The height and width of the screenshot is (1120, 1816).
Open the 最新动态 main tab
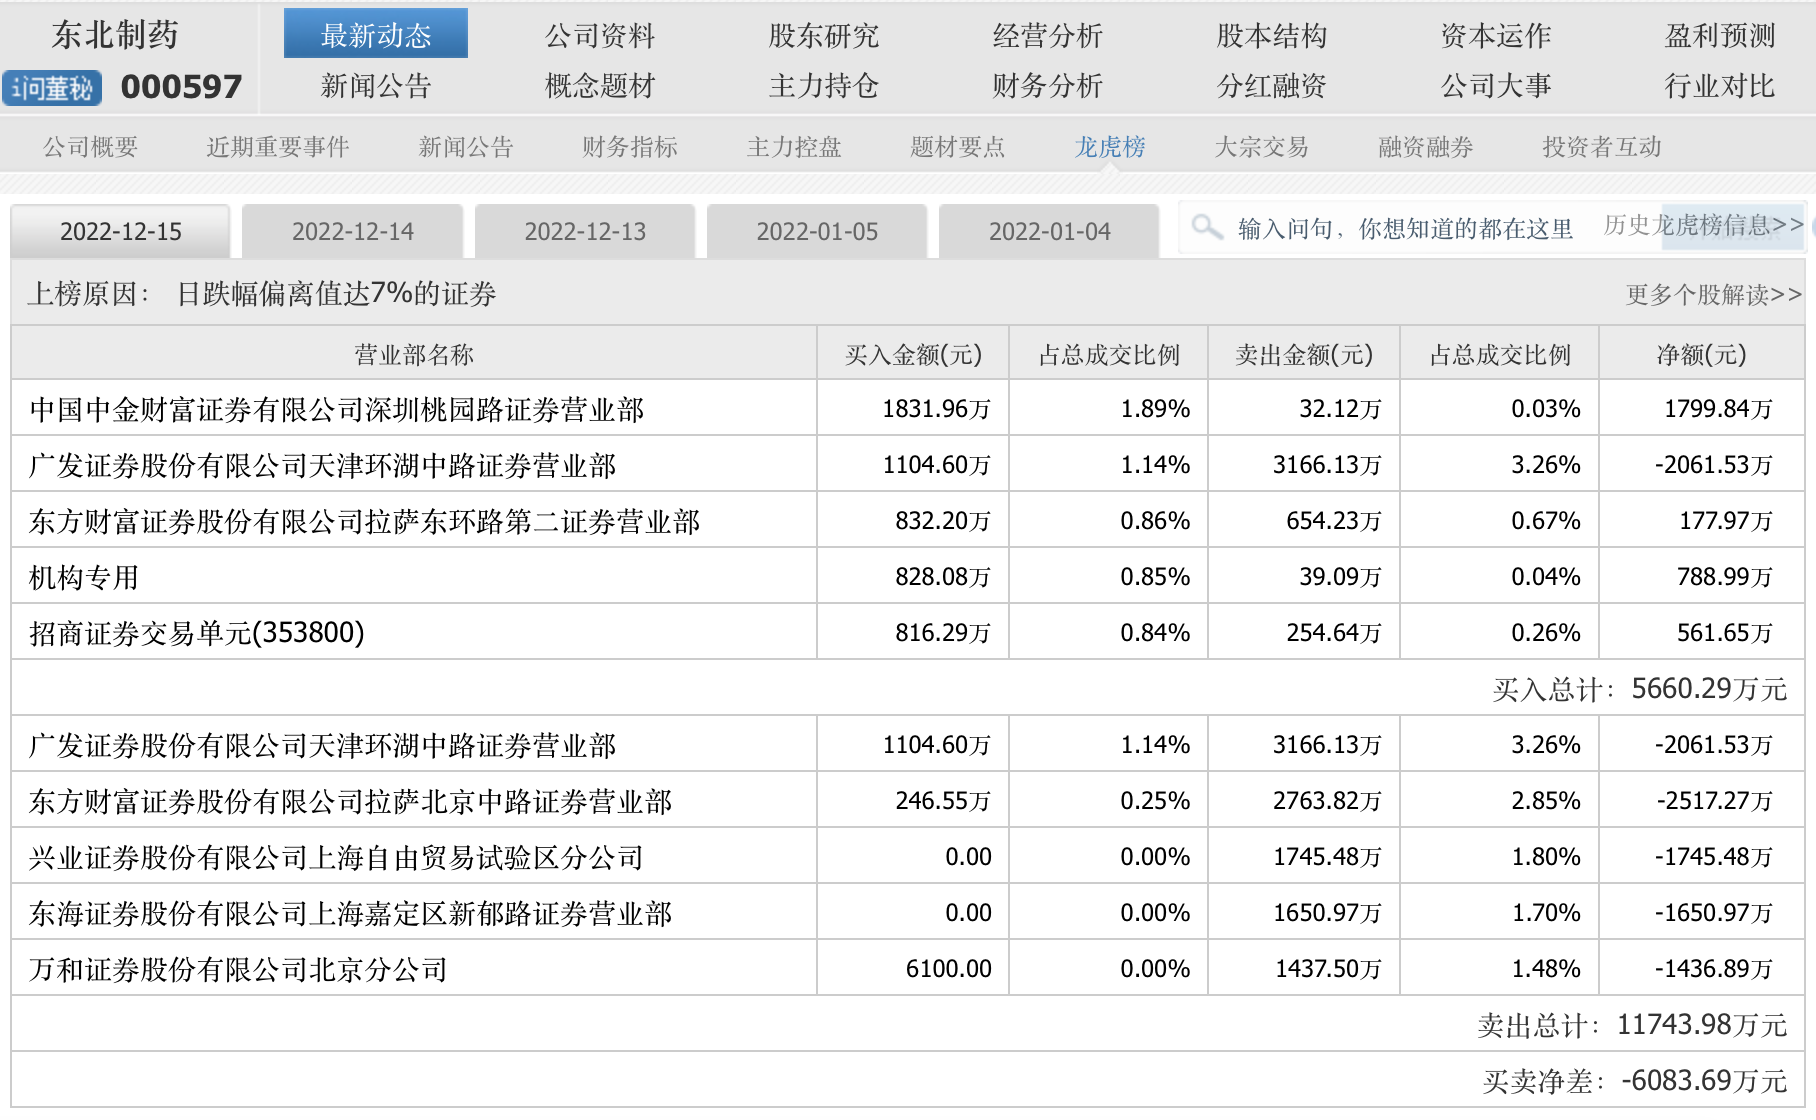coord(375,36)
